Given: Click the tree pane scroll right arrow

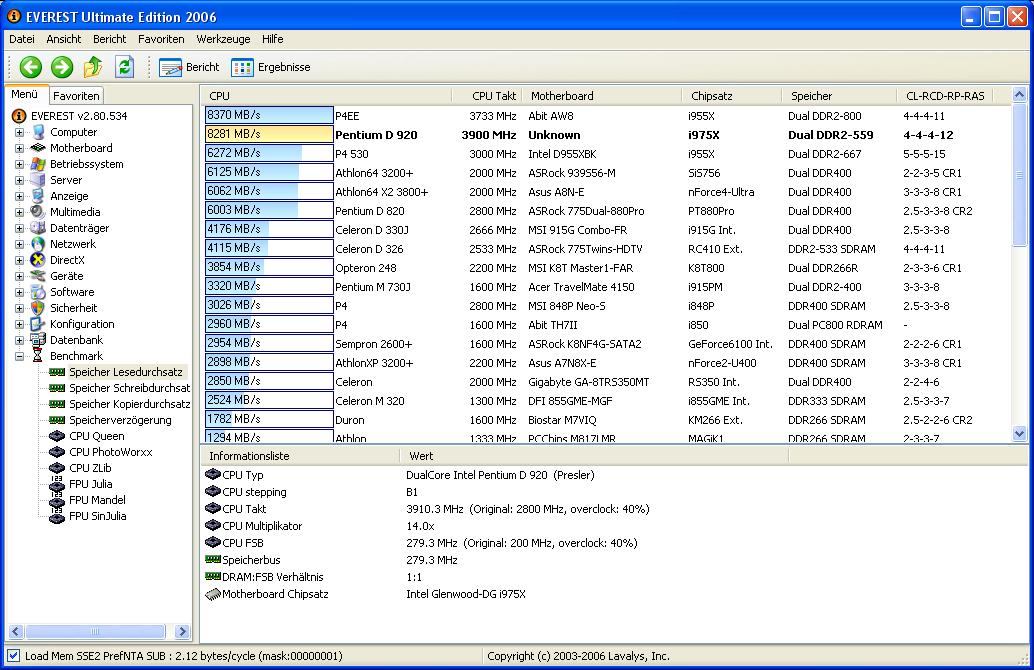Looking at the screenshot, I should tap(183, 632).
